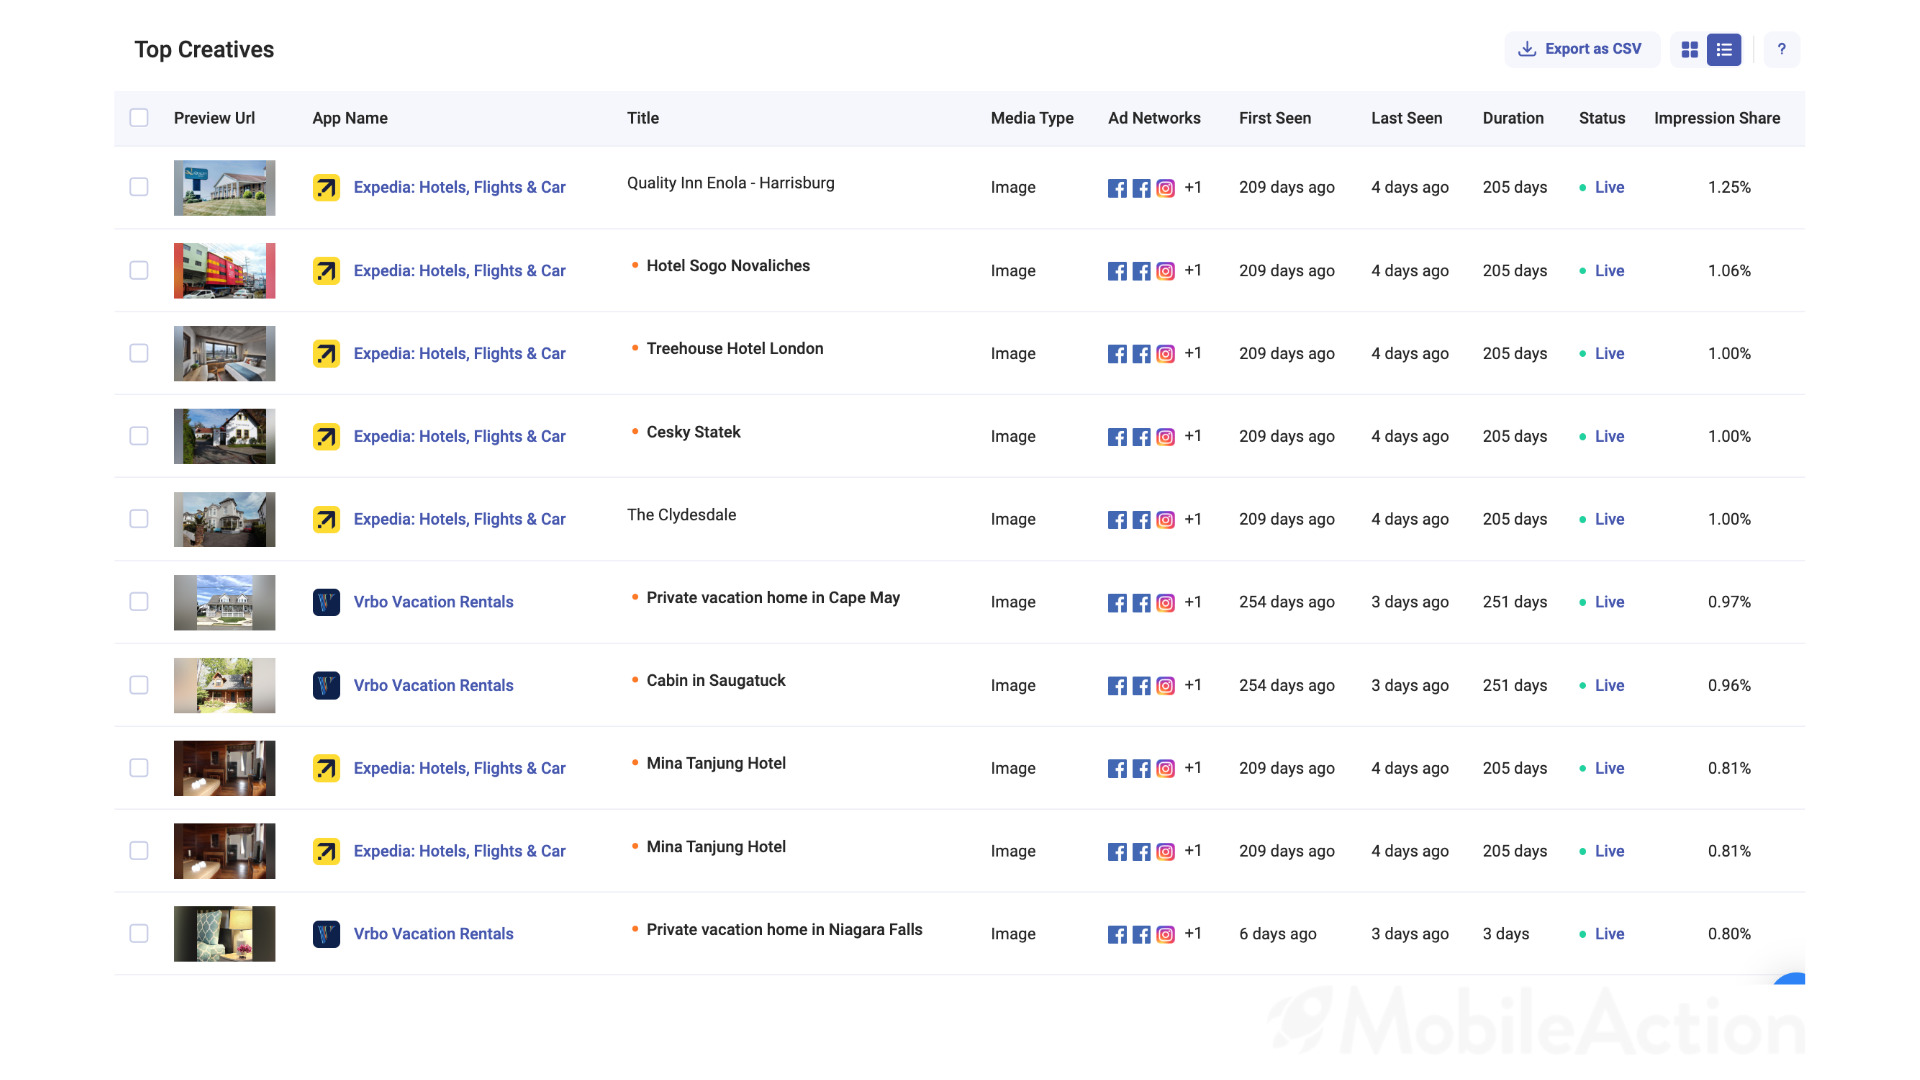The image size is (1920, 1080).
Task: Check the Niagara Falls vacation home checkbox
Action: point(139,933)
